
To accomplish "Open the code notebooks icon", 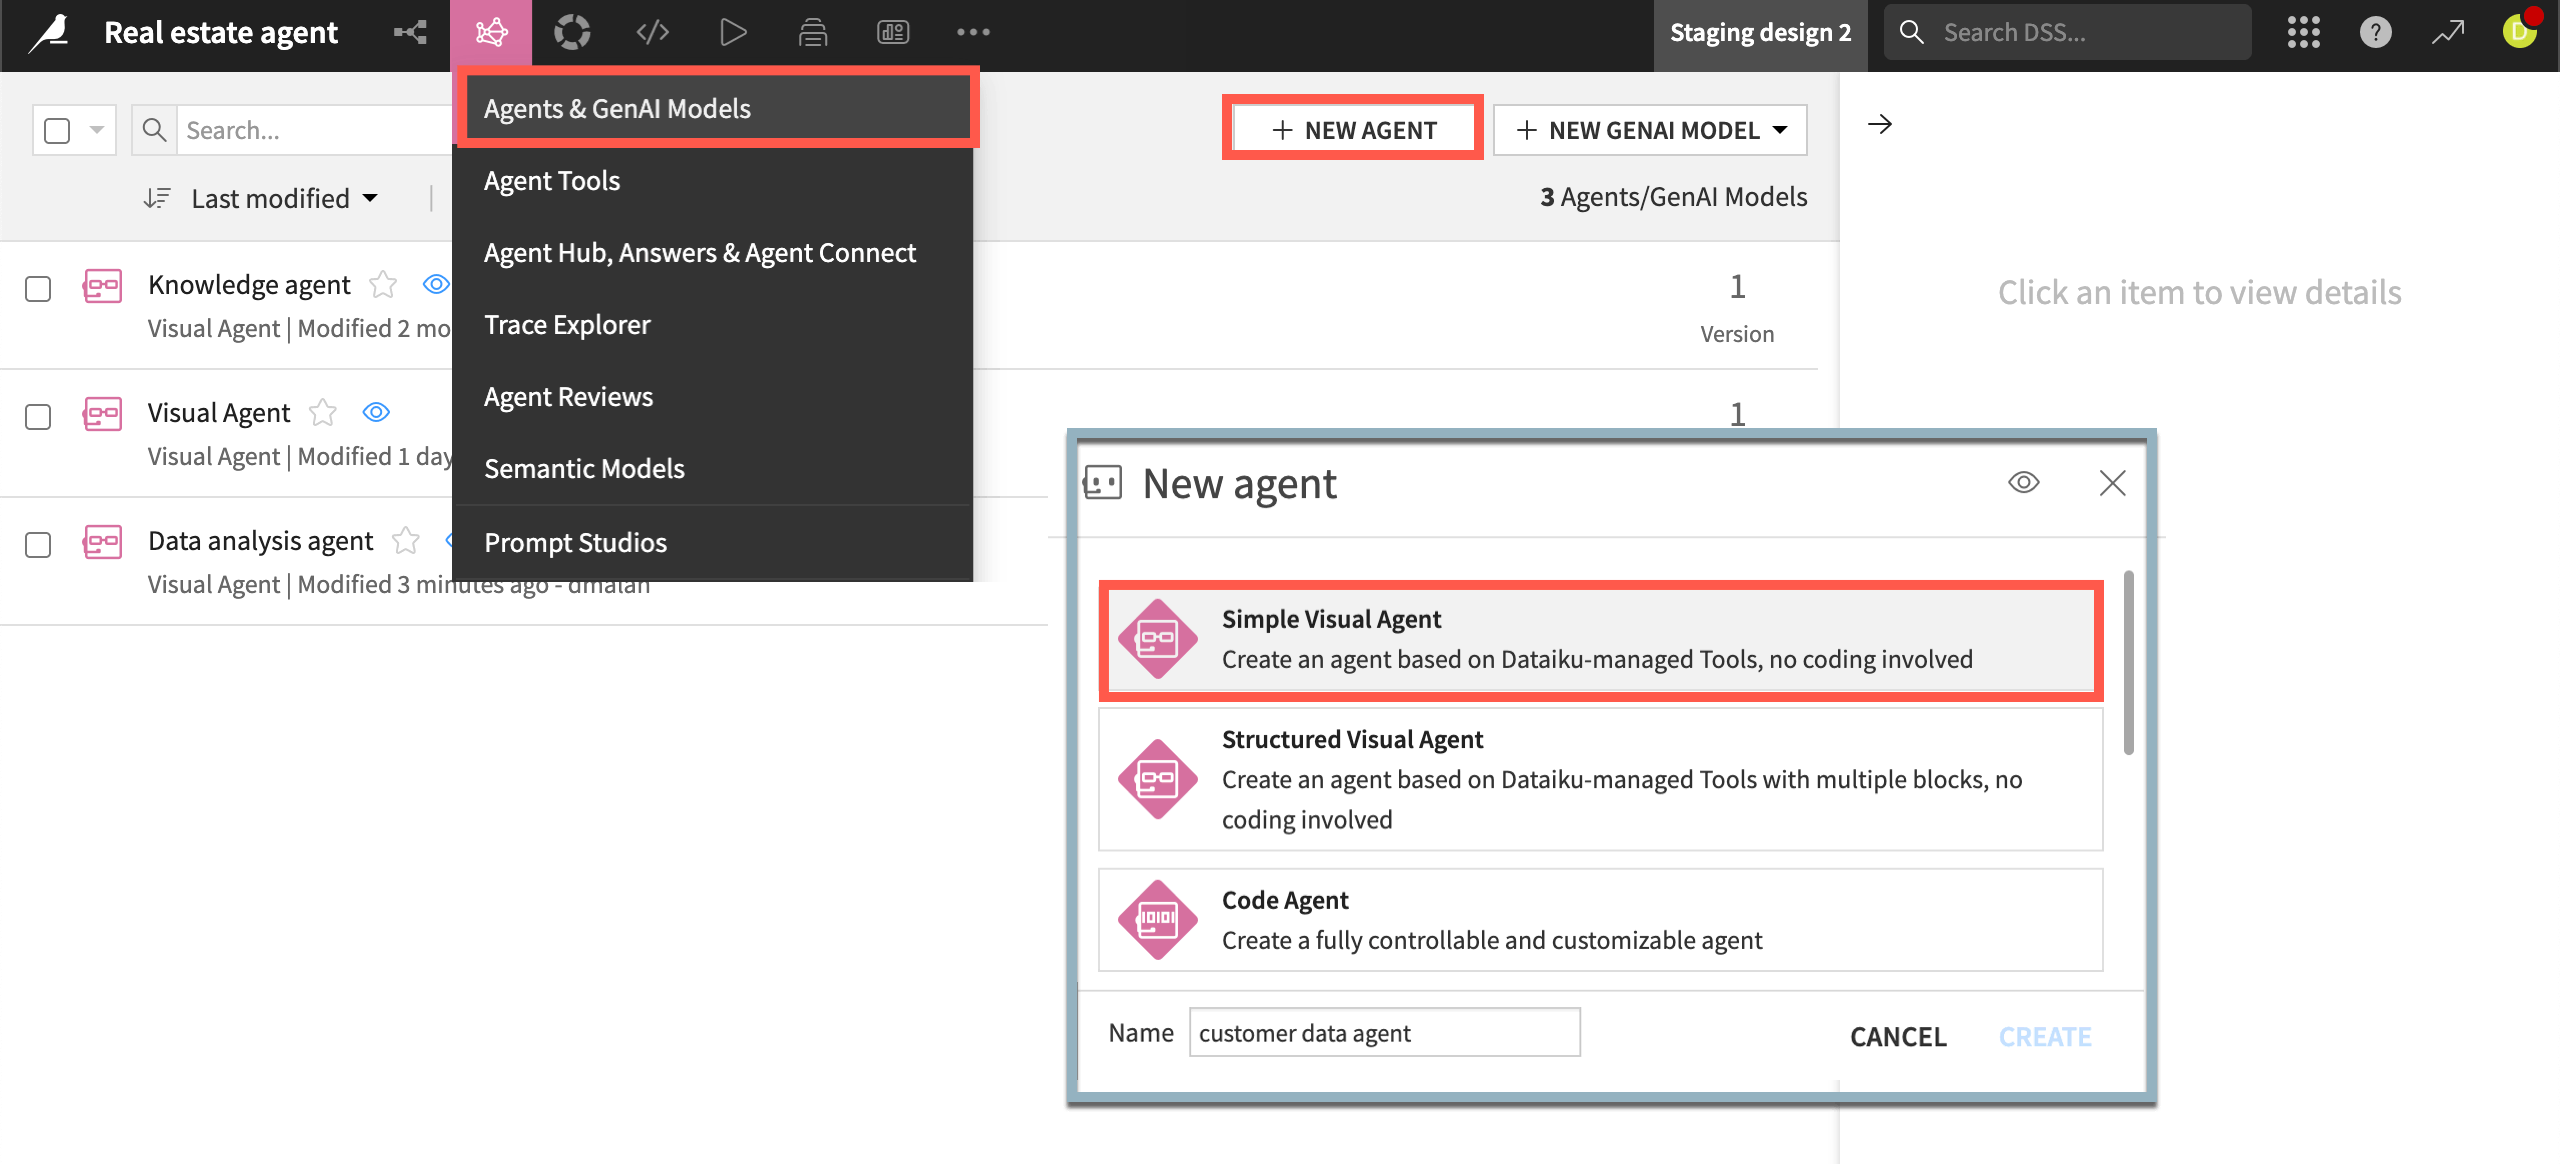I will pos(652,31).
